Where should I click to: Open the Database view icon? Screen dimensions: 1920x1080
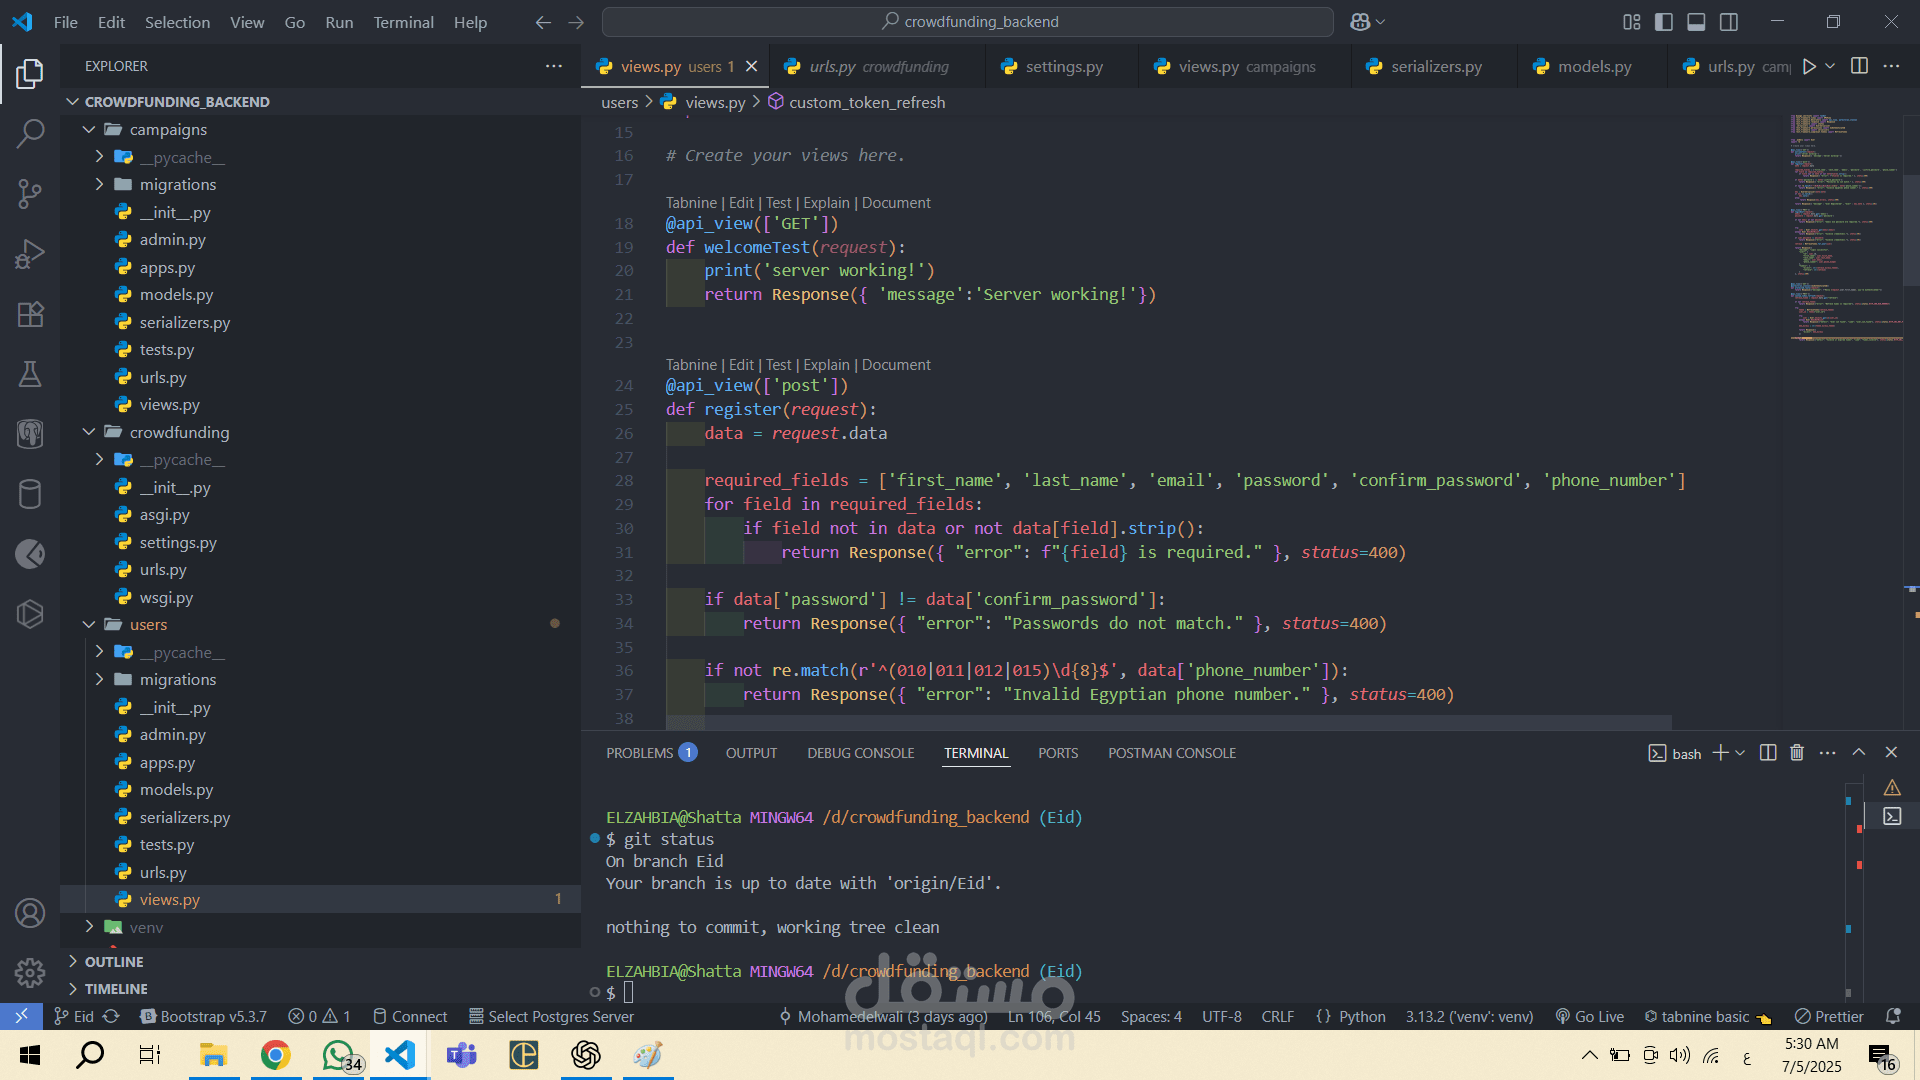coord(30,494)
